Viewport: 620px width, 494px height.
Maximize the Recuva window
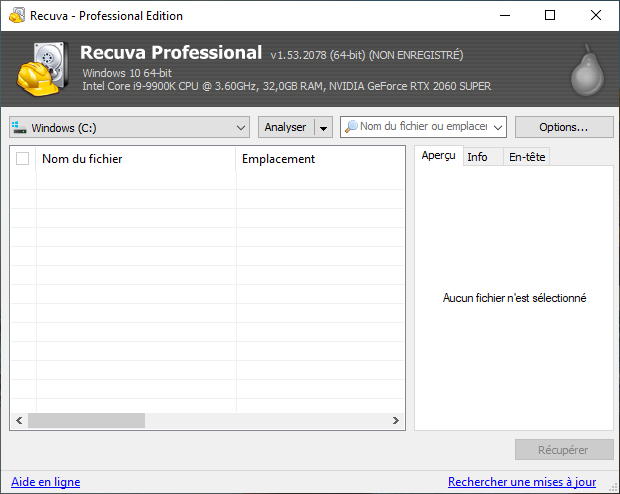[x=550, y=15]
